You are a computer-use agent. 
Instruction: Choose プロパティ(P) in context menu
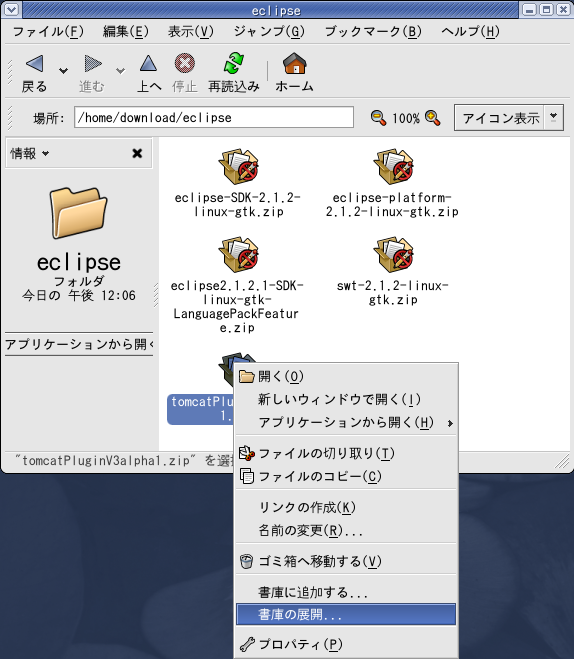(x=346, y=644)
